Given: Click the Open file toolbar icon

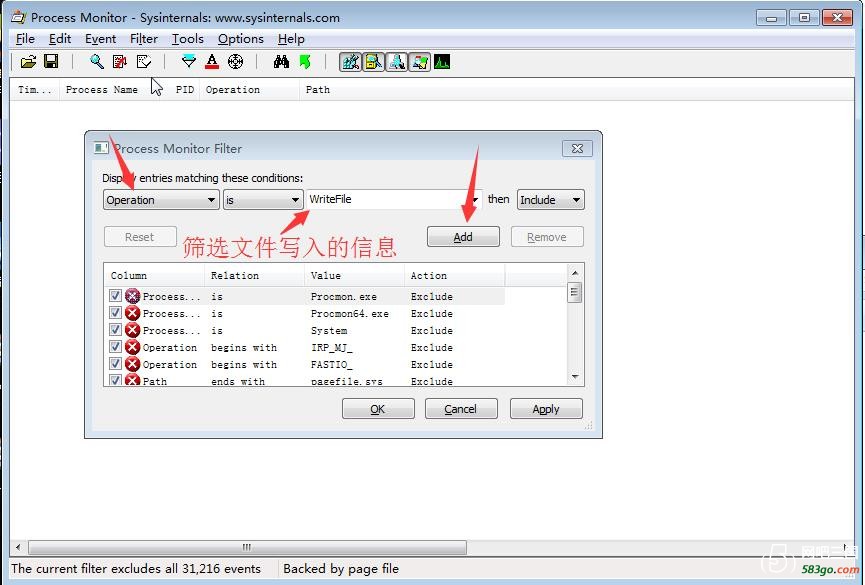Looking at the screenshot, I should tap(28, 62).
